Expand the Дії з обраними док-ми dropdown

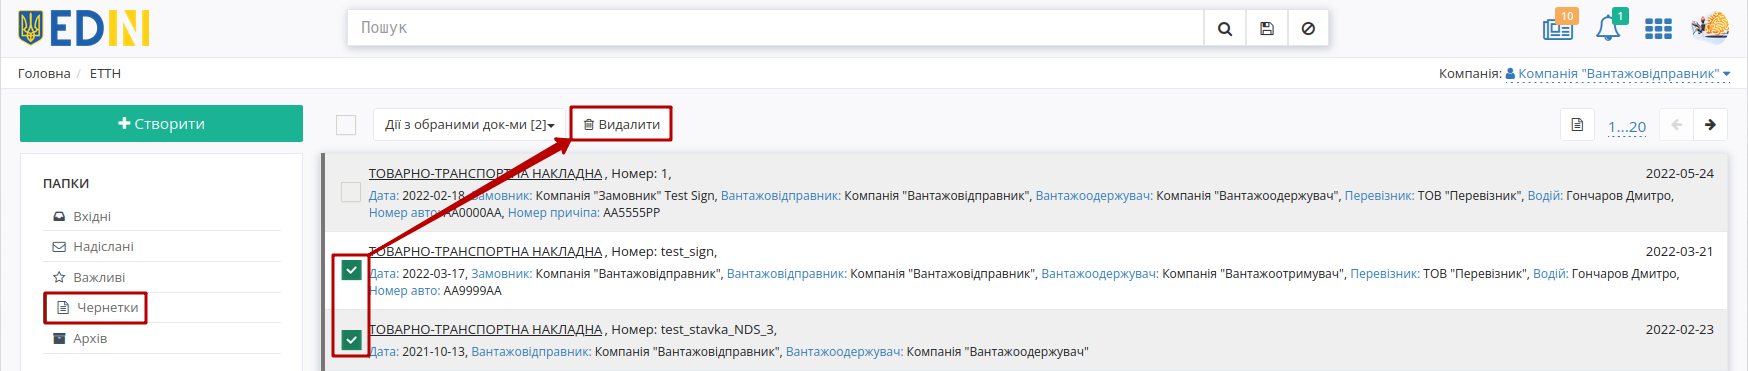tap(470, 125)
